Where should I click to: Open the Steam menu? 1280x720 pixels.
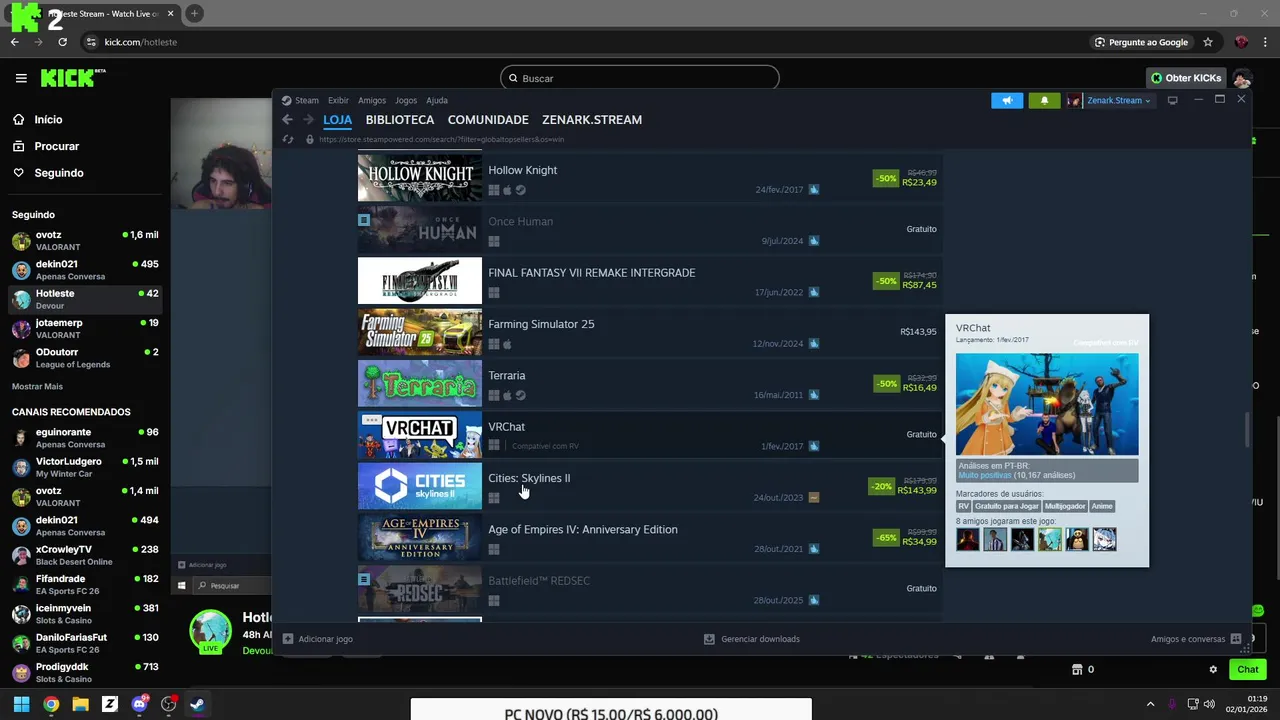point(300,100)
